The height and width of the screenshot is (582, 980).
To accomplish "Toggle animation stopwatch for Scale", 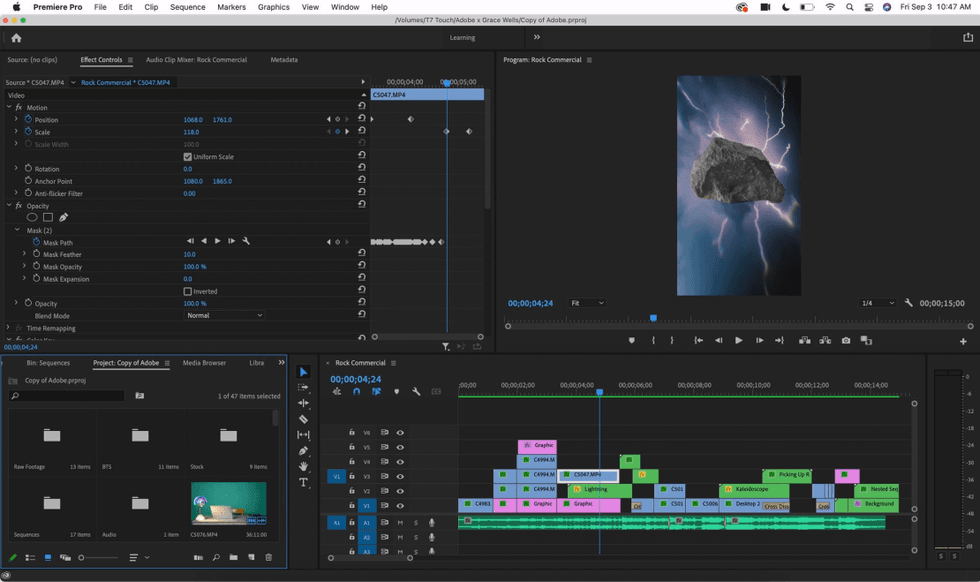I will coord(28,131).
